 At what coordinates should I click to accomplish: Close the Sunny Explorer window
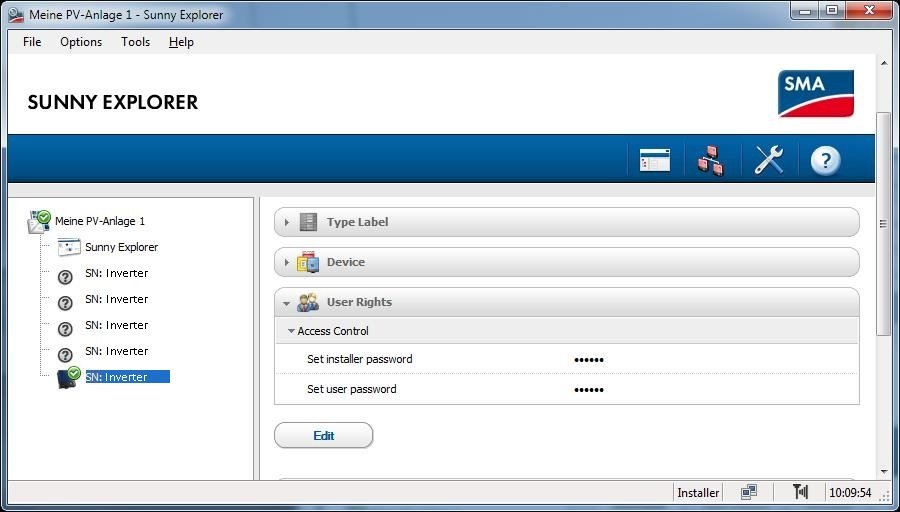[x=868, y=10]
